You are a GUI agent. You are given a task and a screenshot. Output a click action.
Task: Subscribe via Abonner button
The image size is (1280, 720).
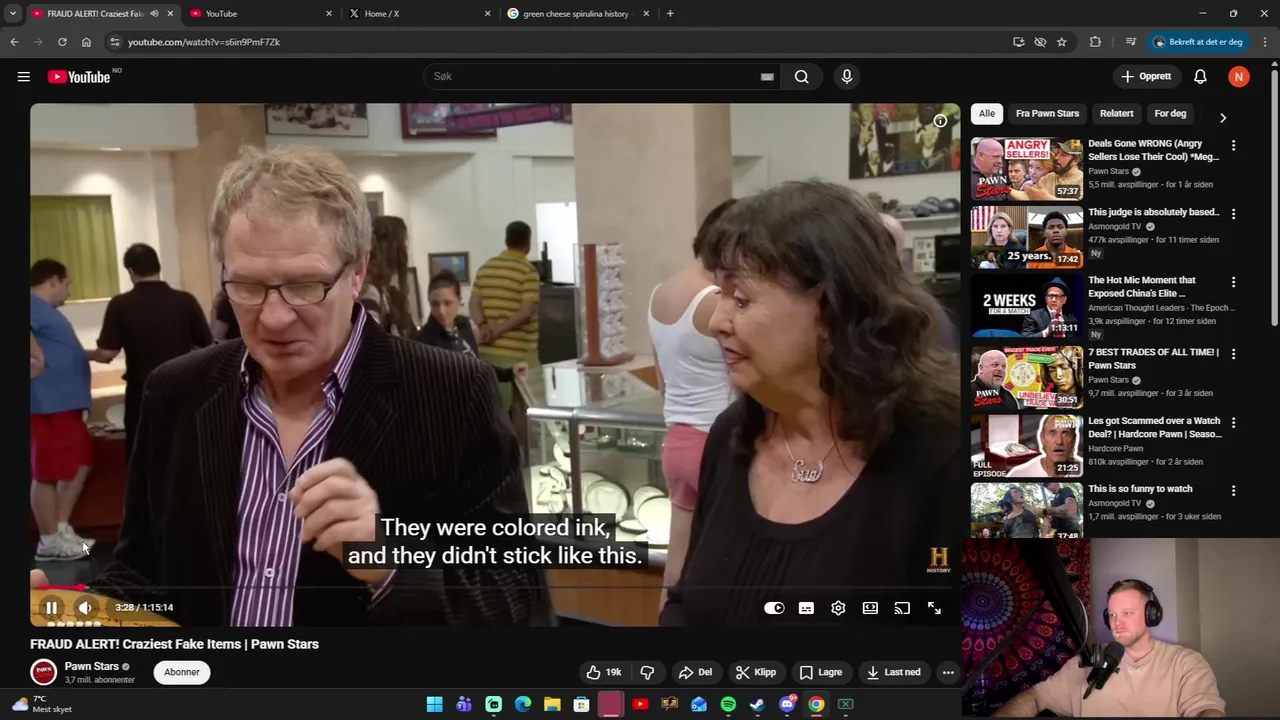(x=182, y=672)
